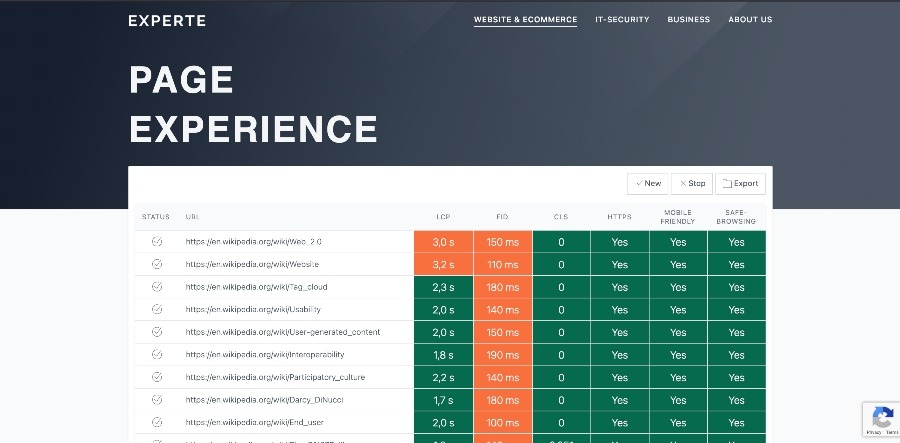
Task: Click the Privacy link in reCAPTCHA badge
Action: (x=874, y=432)
